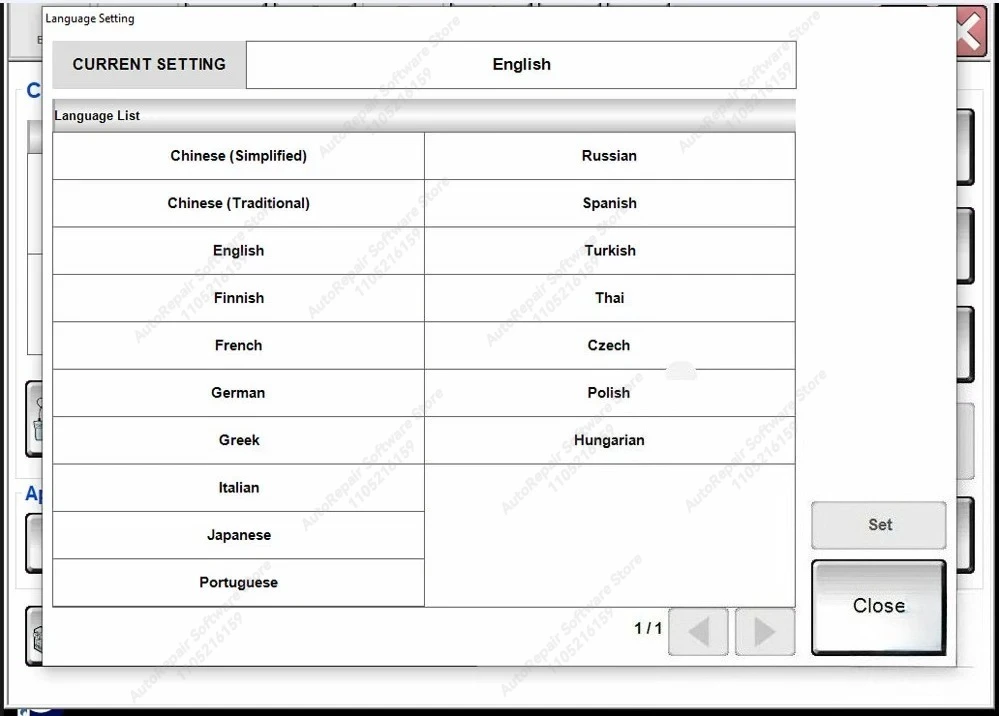Image resolution: width=999 pixels, height=716 pixels.
Task: Select Chinese (Traditional) language
Action: [x=238, y=203]
